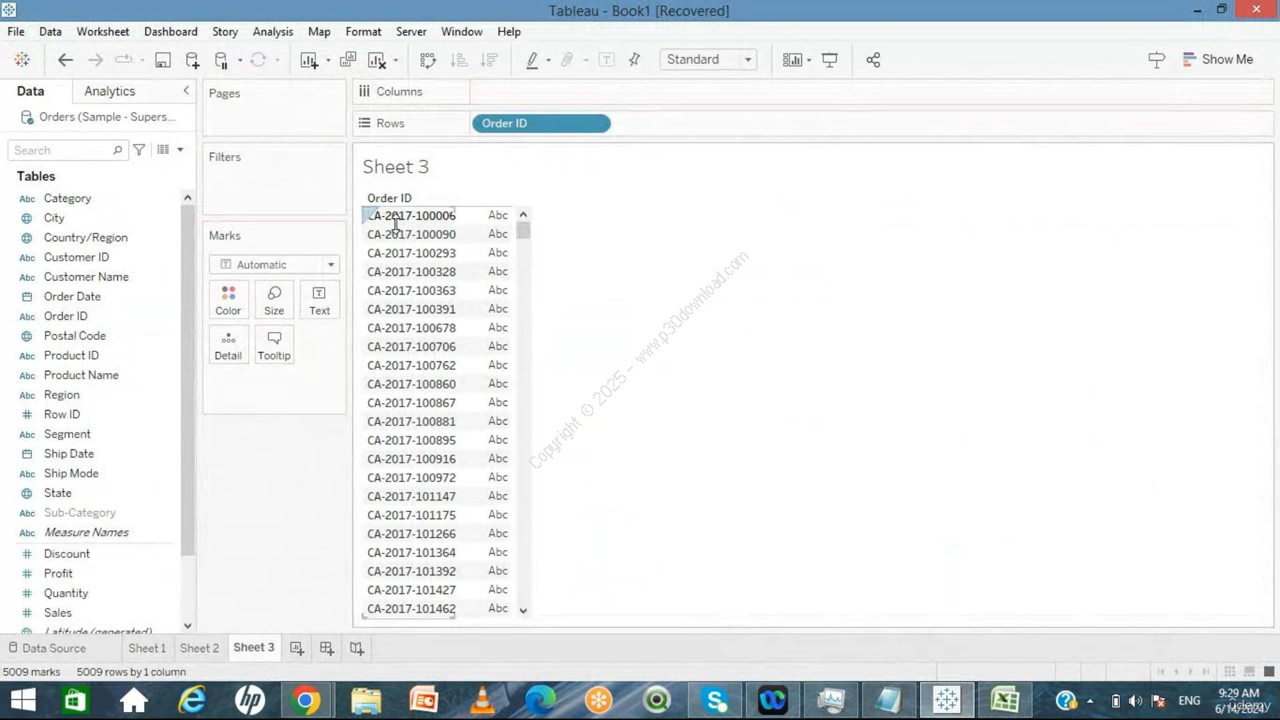Click the Sort ascending icon
This screenshot has width=1280, height=720.
point(459,60)
